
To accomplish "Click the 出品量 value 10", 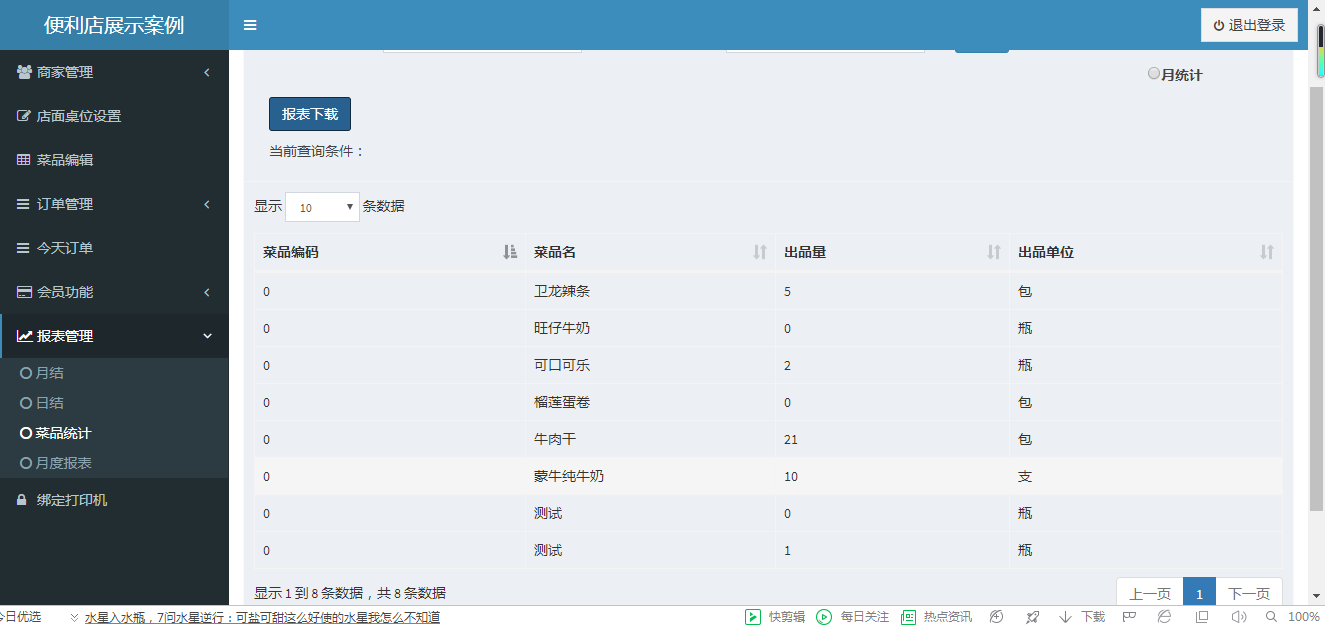I will pyautogui.click(x=790, y=477).
